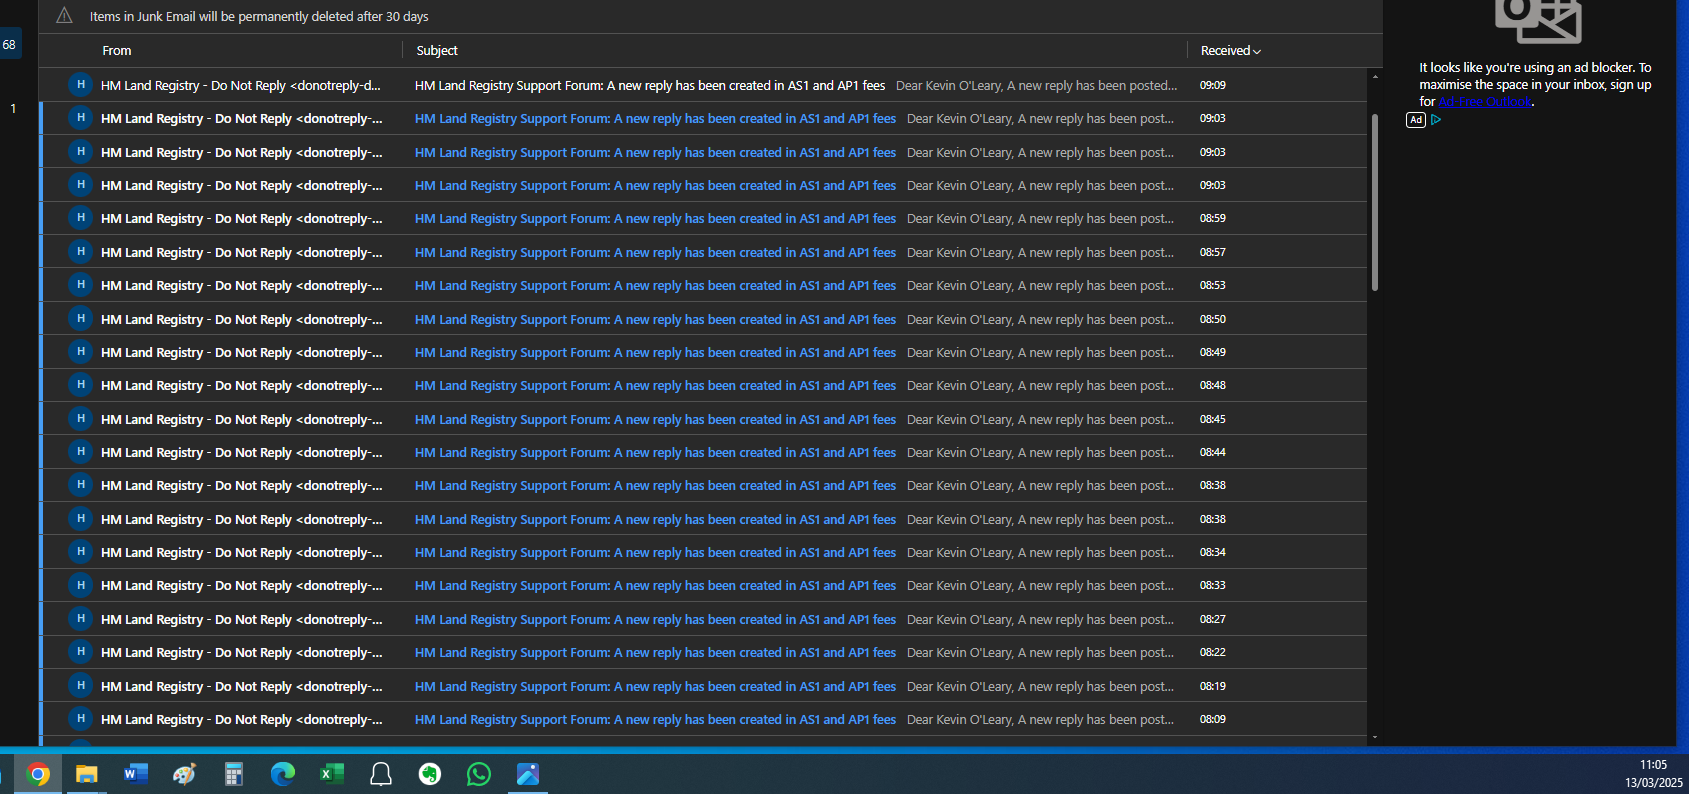Select the 09:09 email using its avatar circle

pyautogui.click(x=80, y=85)
